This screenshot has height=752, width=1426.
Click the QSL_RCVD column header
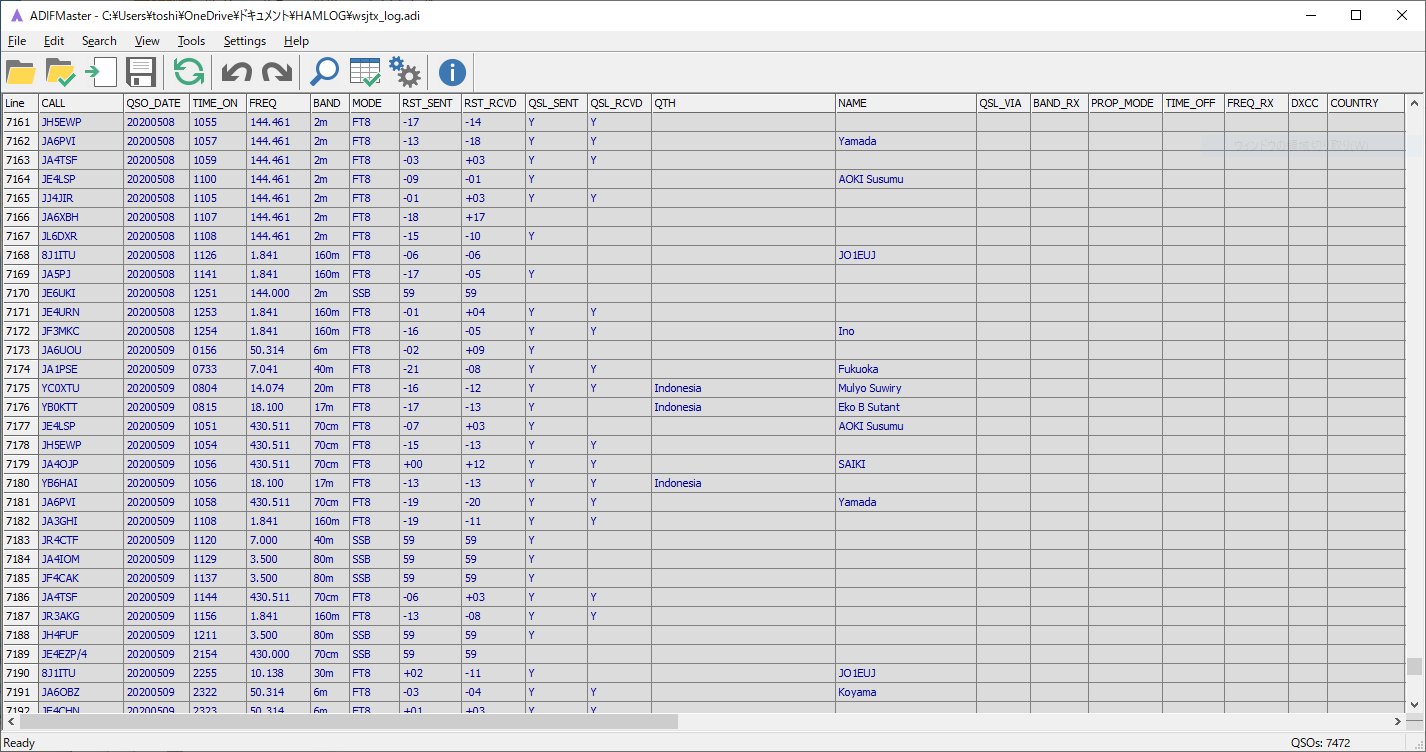(620, 103)
